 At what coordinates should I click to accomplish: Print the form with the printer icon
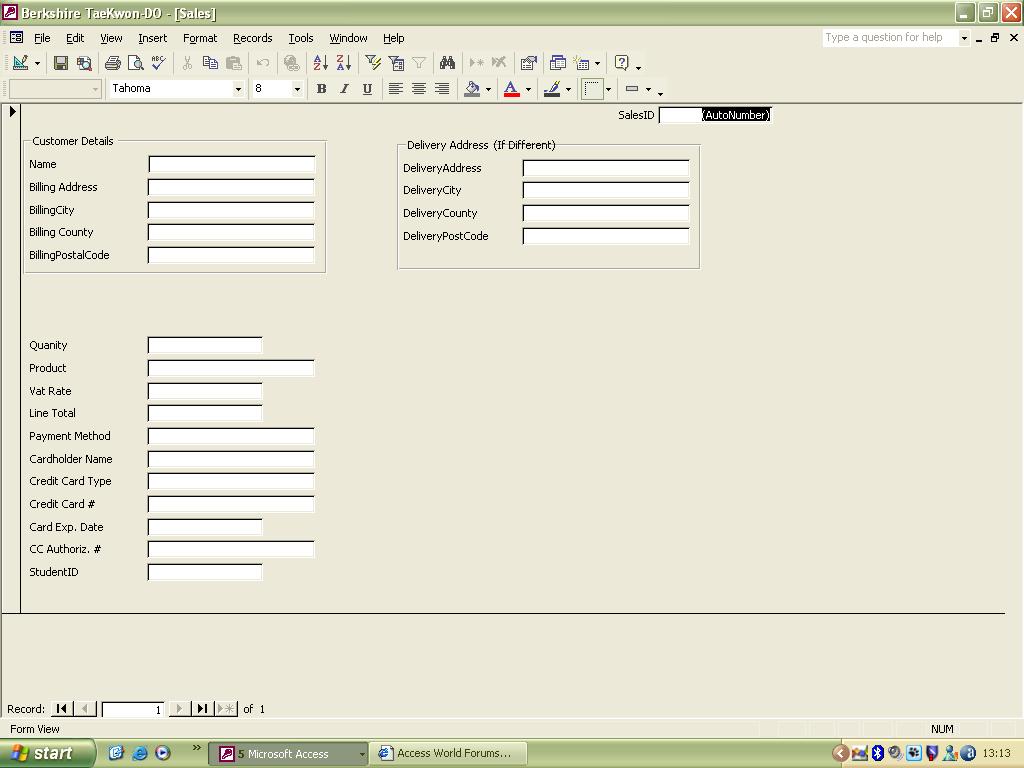pyautogui.click(x=112, y=63)
